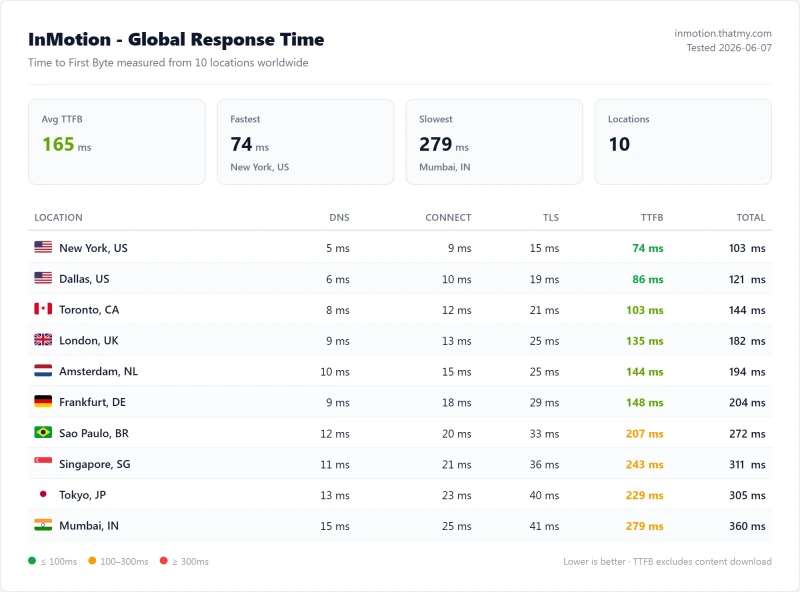Click the Tokyo, JP location name
Image resolution: width=800 pixels, height=592 pixels.
(x=83, y=495)
